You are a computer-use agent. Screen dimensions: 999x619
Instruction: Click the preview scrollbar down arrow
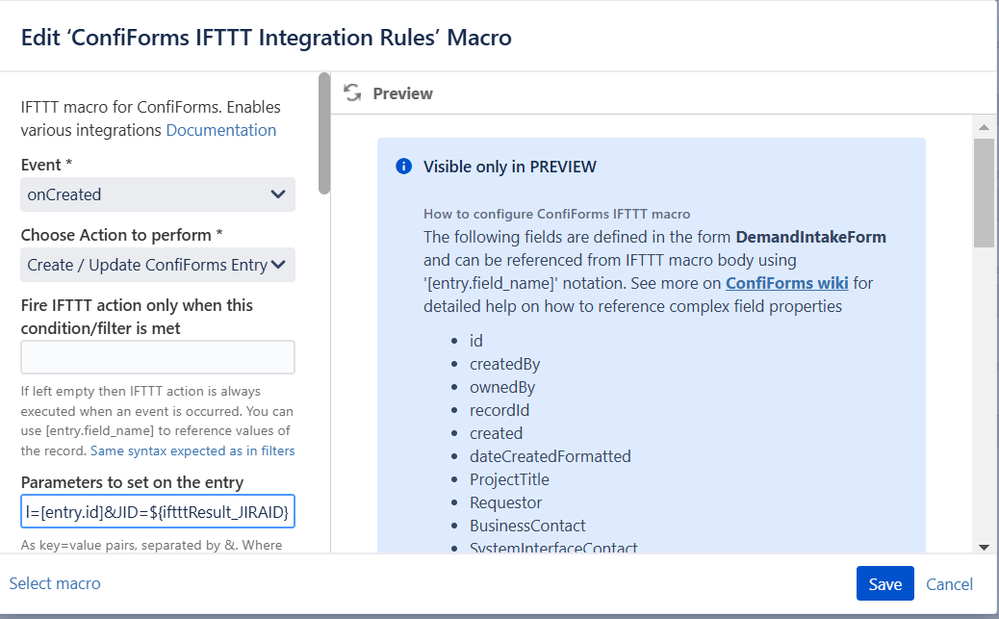click(984, 547)
